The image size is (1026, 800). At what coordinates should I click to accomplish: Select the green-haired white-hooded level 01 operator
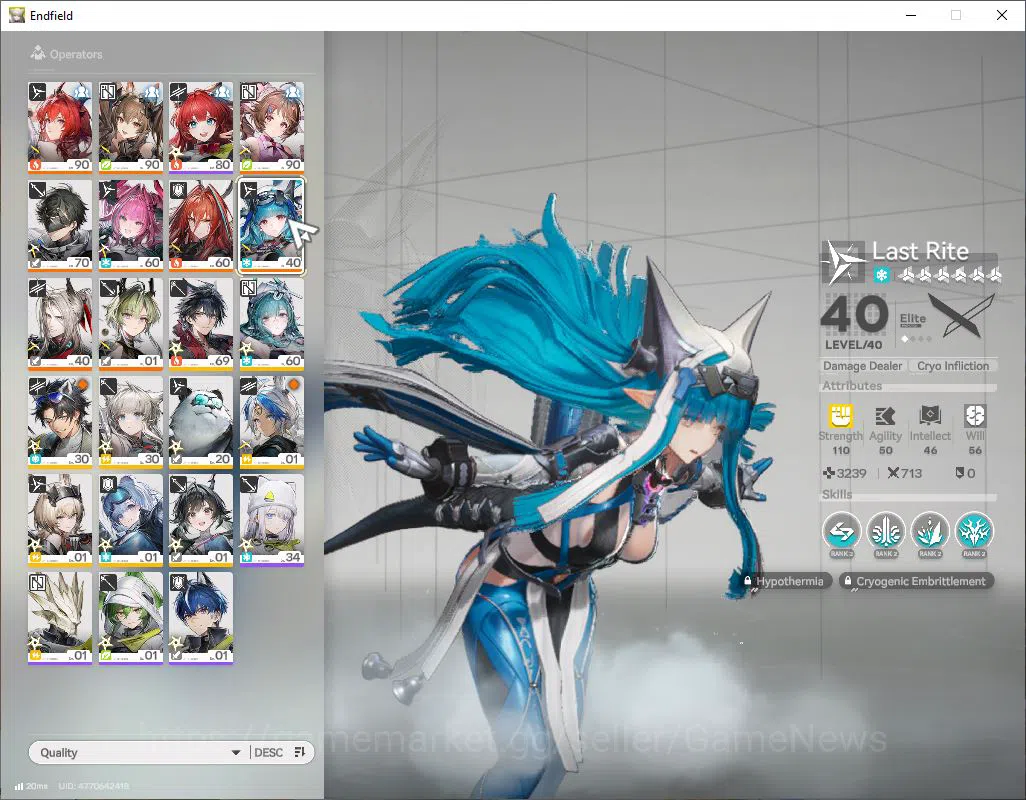coord(130,618)
